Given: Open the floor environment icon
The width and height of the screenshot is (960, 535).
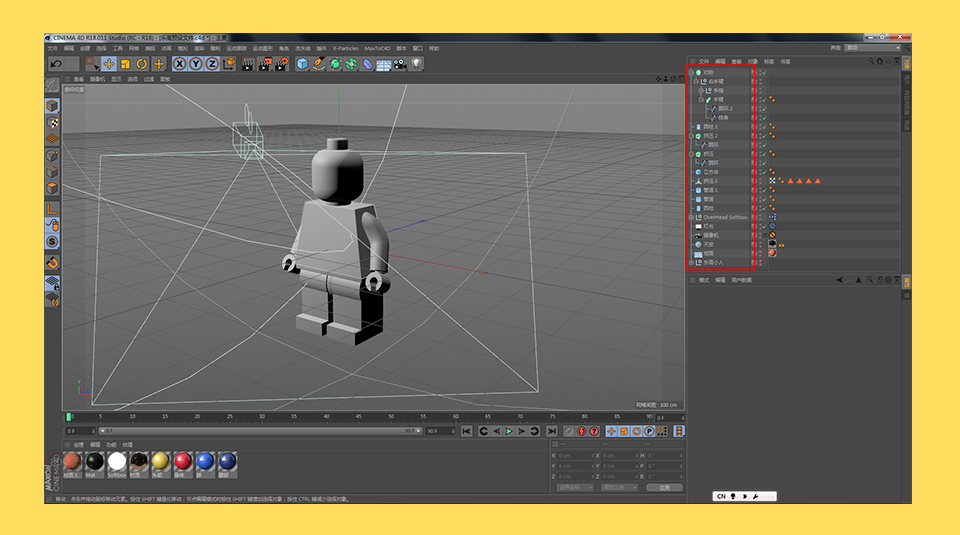Looking at the screenshot, I should (x=384, y=64).
